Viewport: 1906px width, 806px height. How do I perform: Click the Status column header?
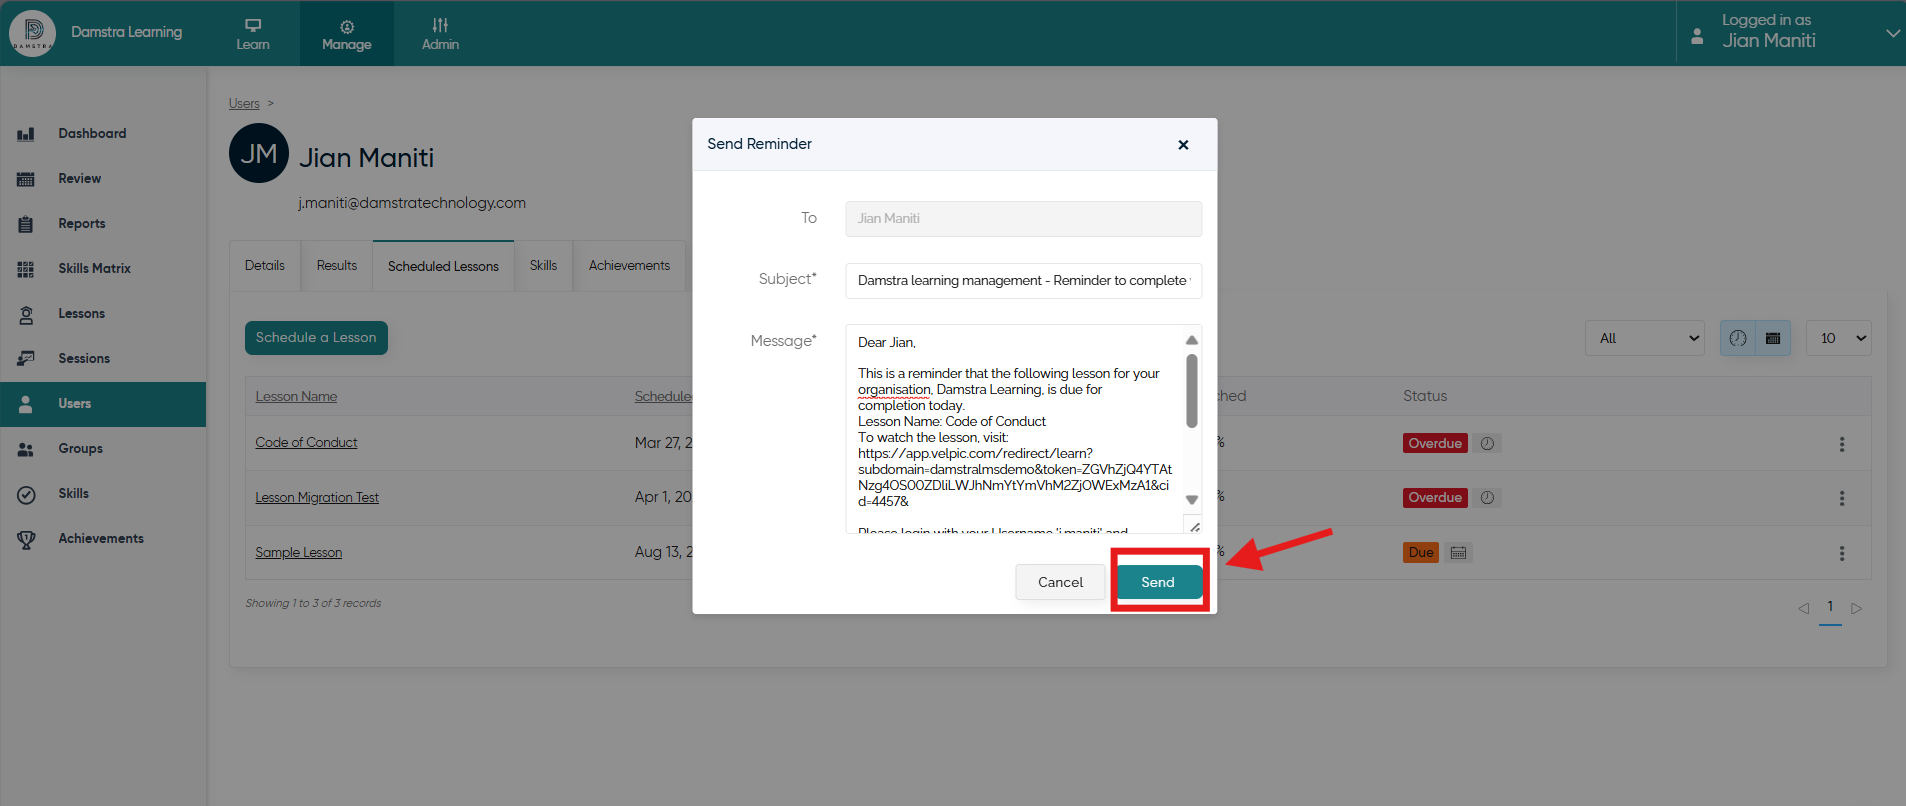tap(1425, 396)
